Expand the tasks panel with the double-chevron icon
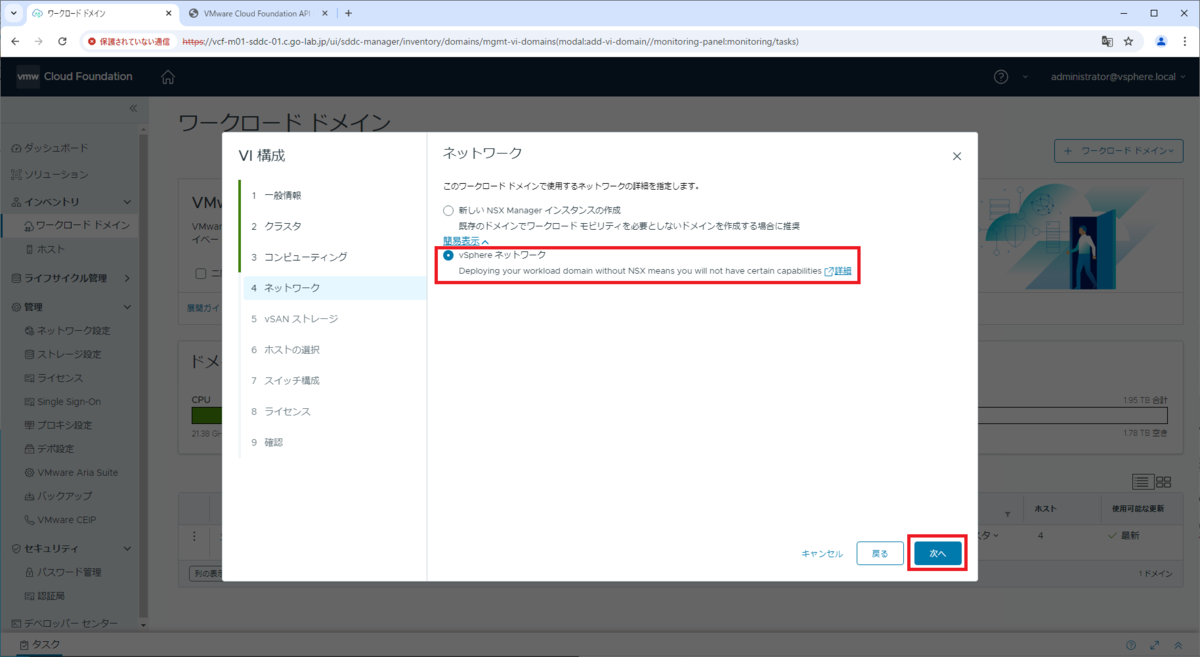This screenshot has height=657, width=1200. [1178, 645]
